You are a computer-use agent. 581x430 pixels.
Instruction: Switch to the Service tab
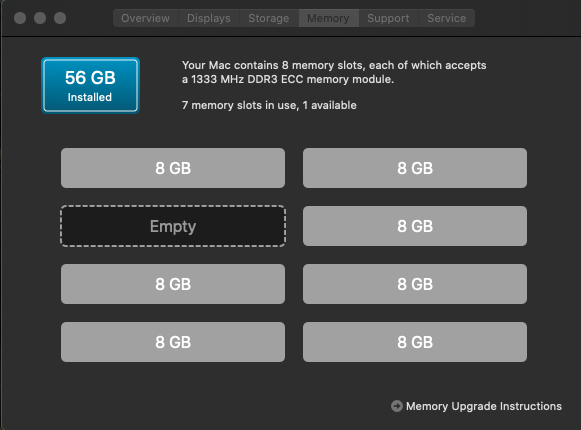coord(446,18)
